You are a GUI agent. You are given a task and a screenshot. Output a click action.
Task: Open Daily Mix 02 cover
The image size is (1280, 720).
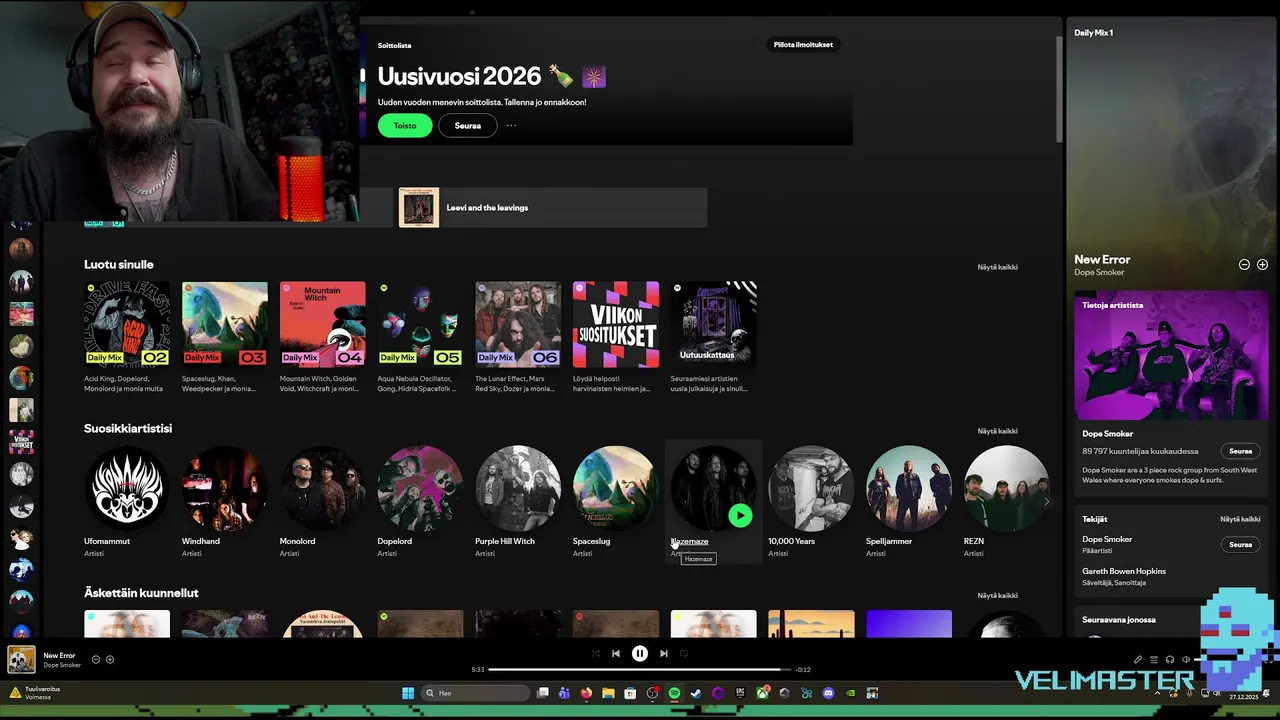(x=127, y=324)
